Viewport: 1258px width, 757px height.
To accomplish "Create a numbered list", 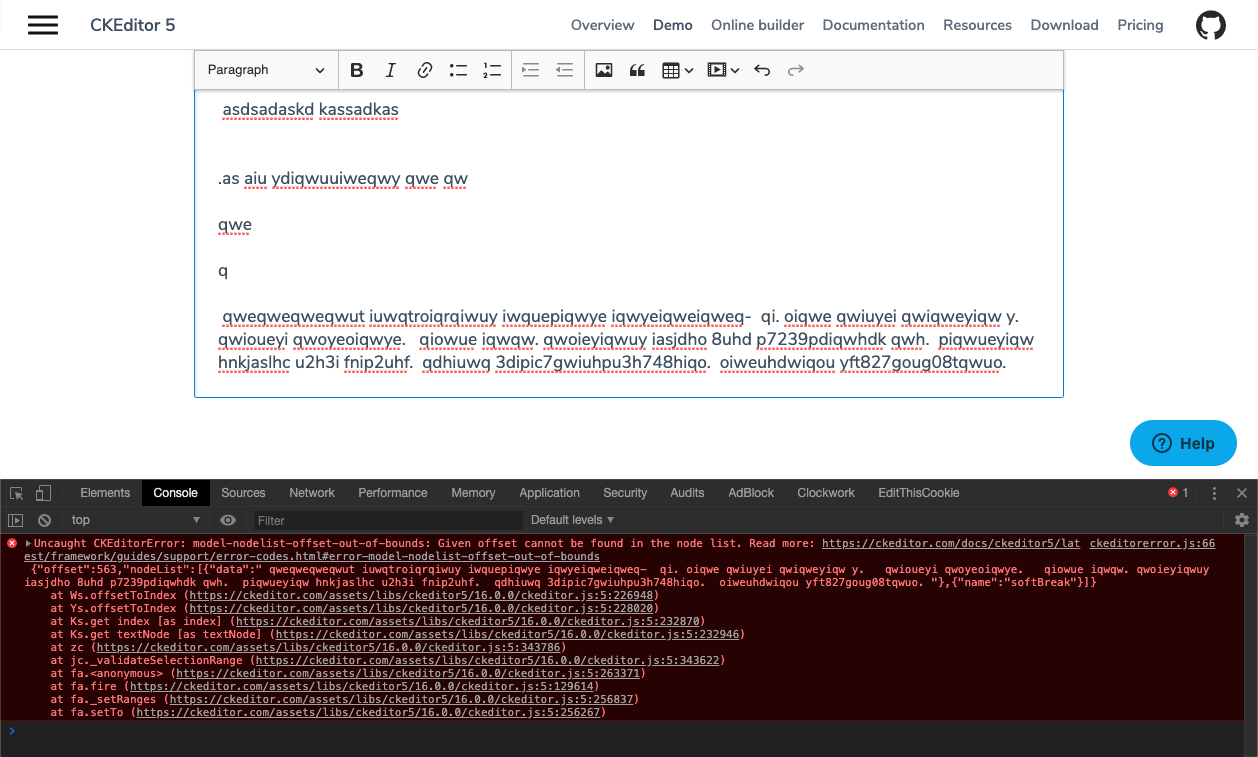I will pos(491,70).
